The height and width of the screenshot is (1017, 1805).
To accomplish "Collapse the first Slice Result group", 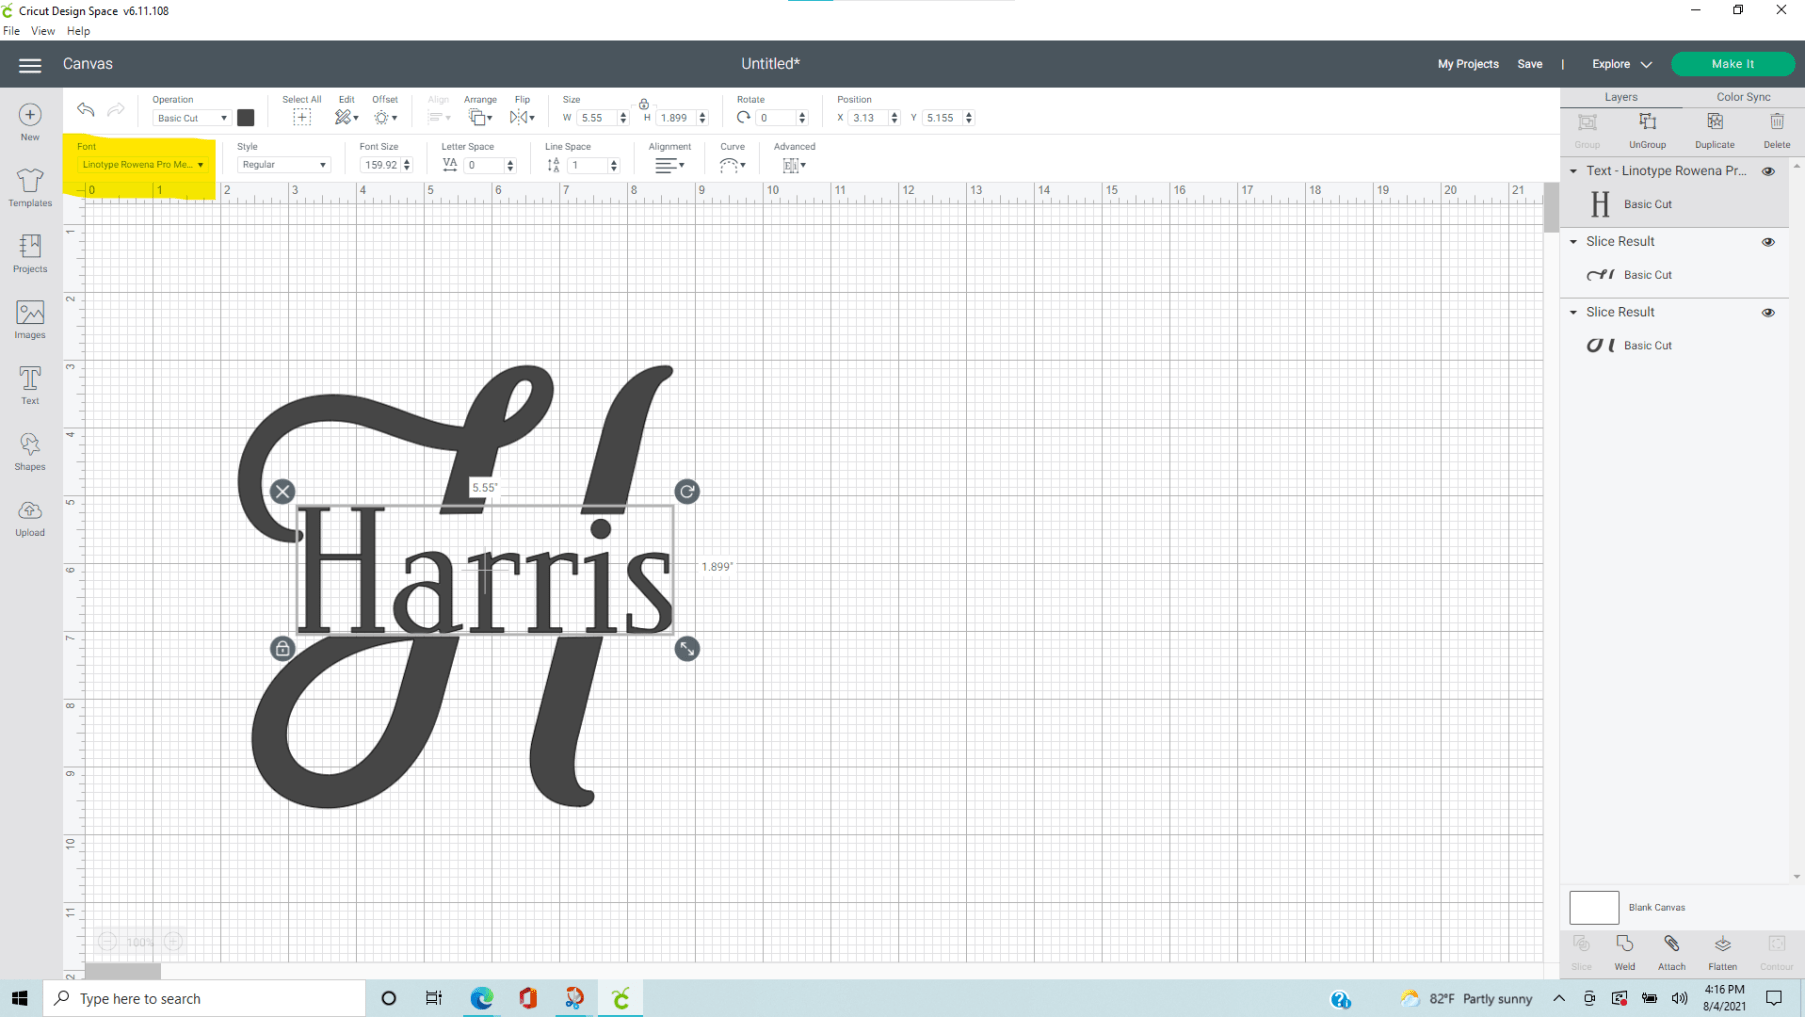I will pos(1574,241).
